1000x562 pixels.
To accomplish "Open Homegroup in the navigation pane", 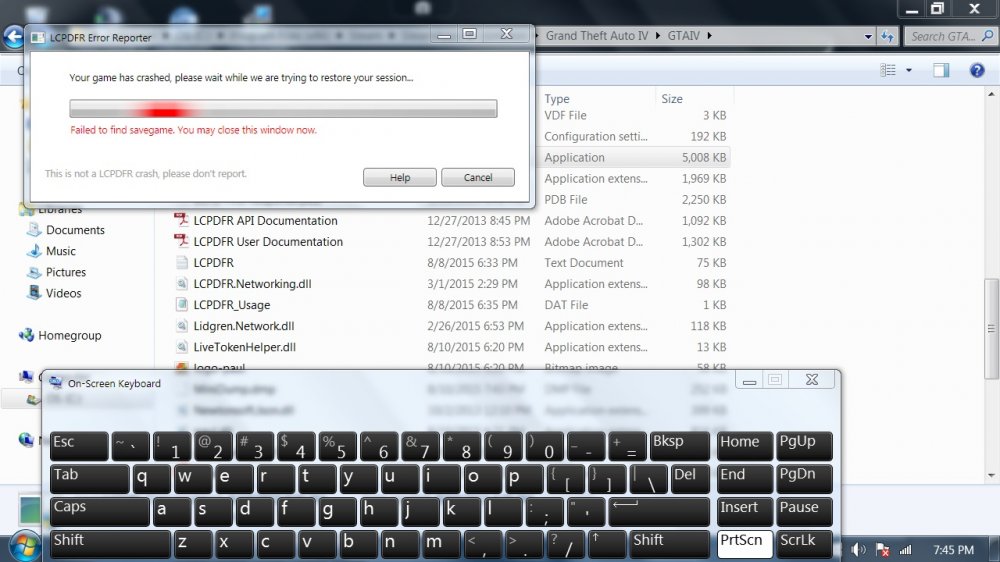I will 70,335.
